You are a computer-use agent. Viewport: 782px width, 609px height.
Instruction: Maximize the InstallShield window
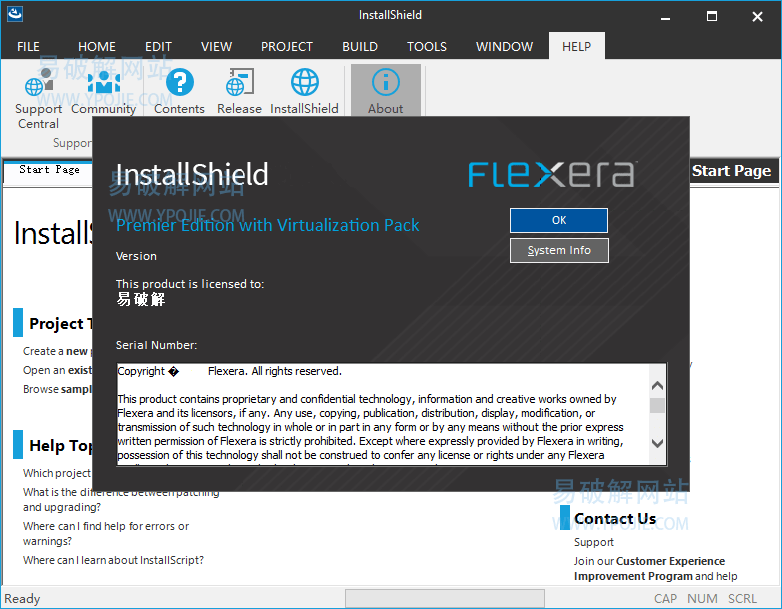(x=712, y=17)
